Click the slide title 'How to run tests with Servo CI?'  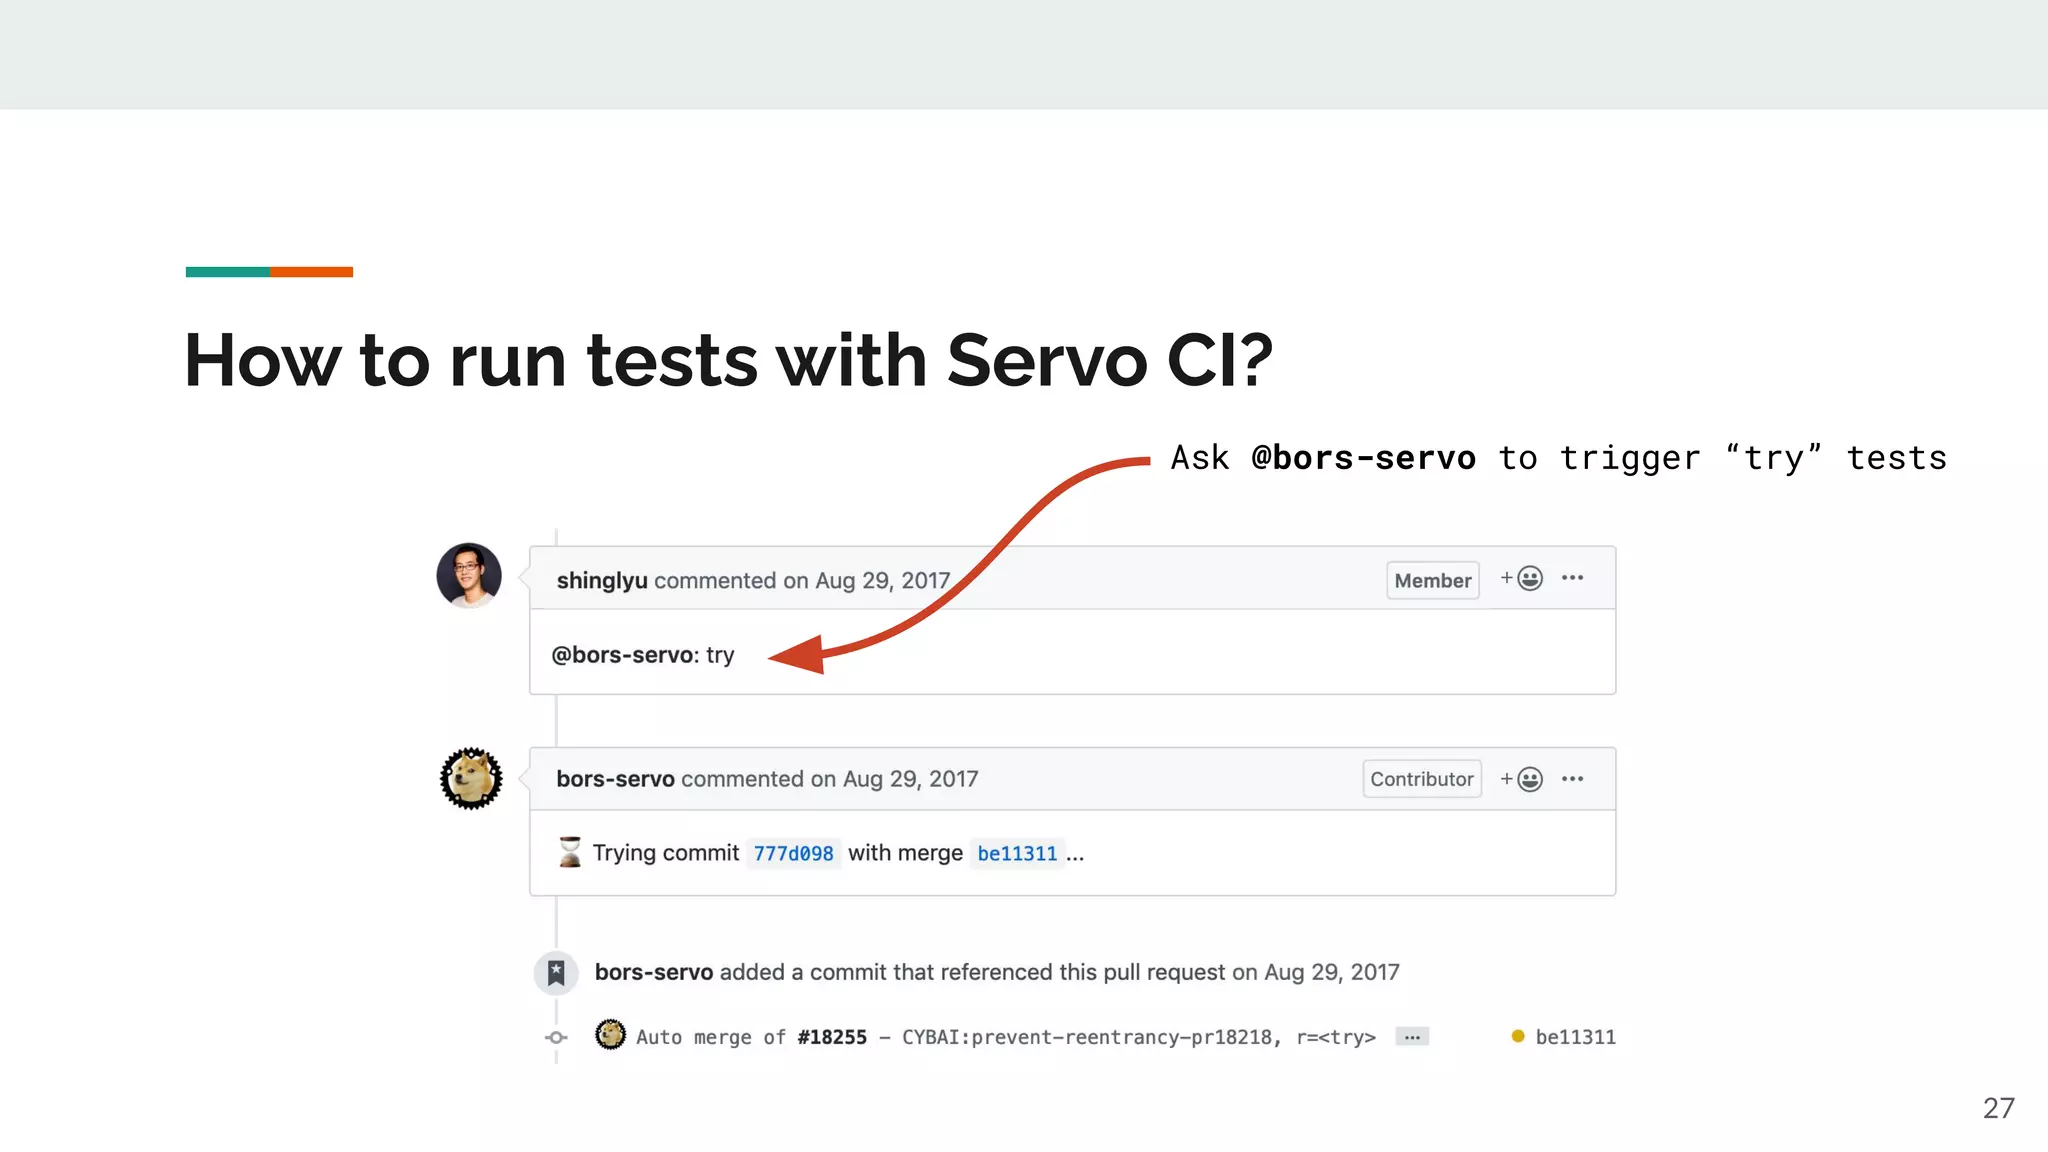(x=729, y=360)
